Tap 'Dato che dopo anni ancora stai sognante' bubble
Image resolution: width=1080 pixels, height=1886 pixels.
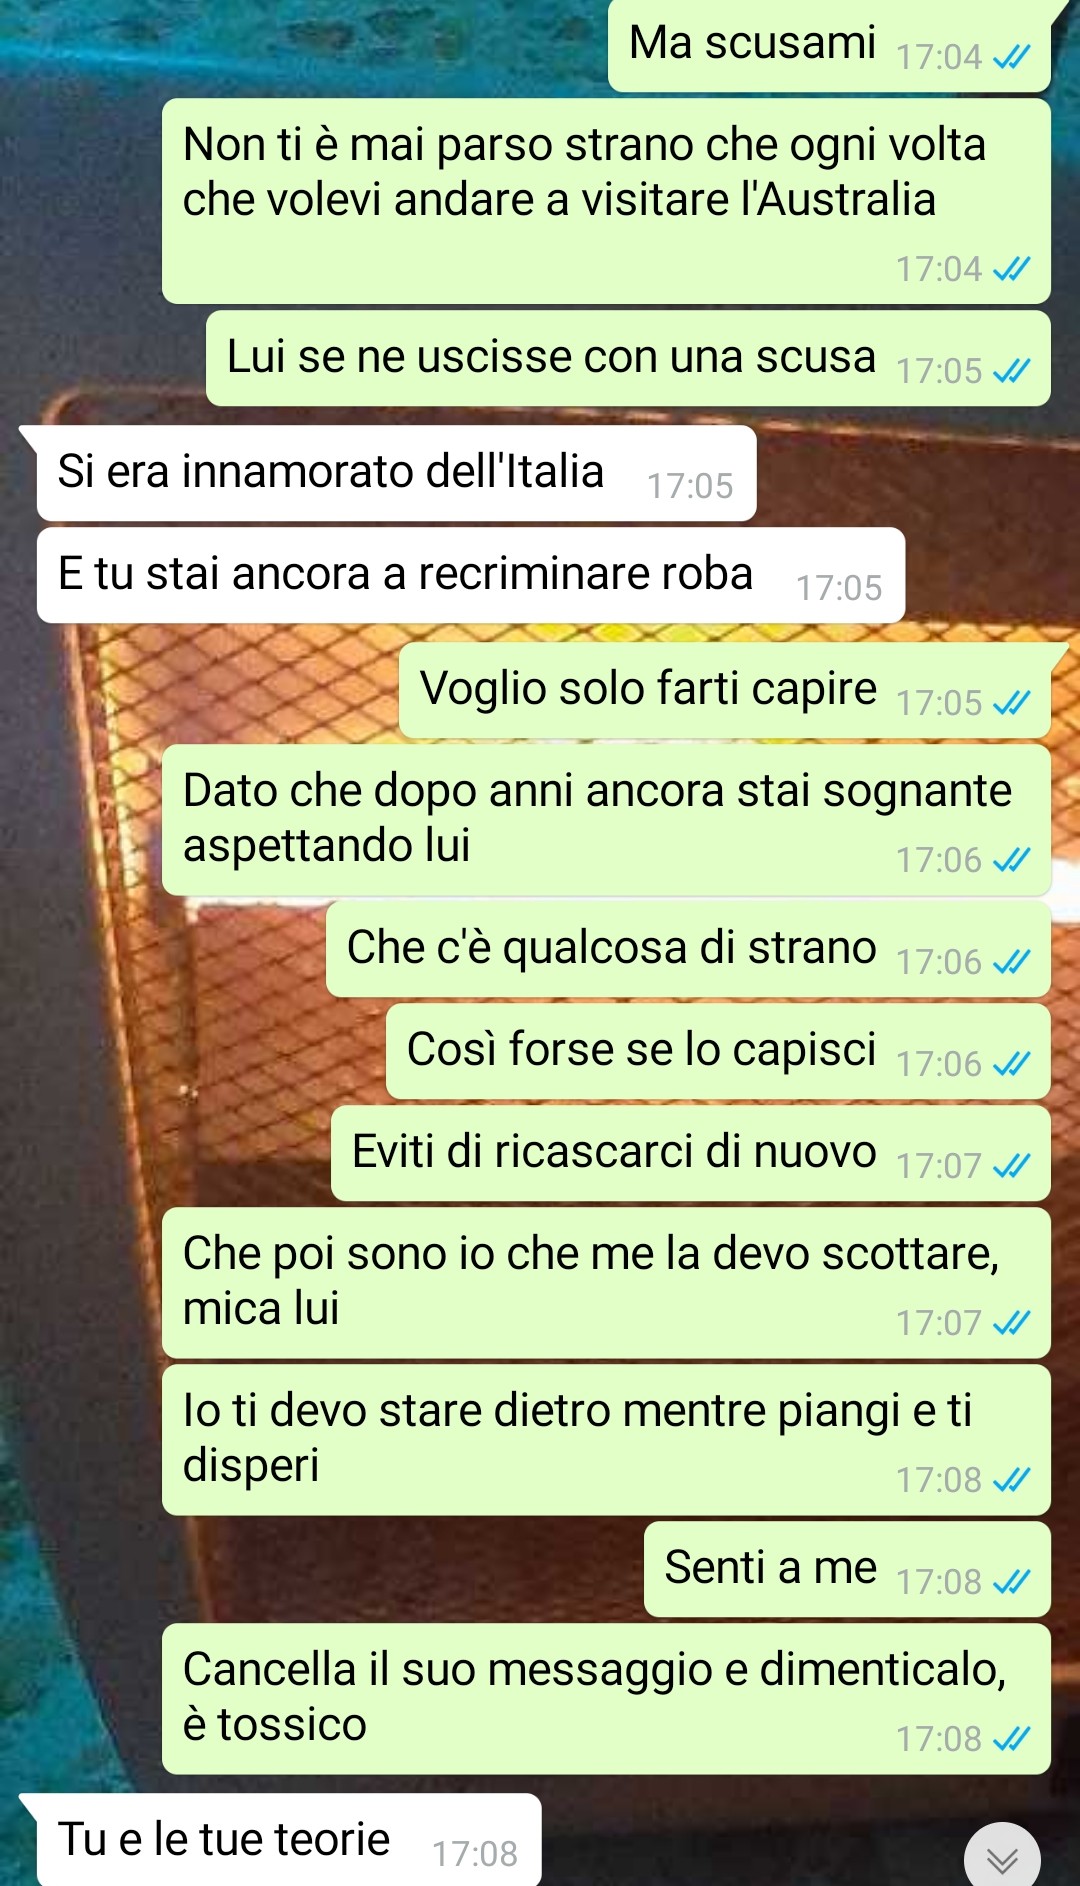point(606,820)
